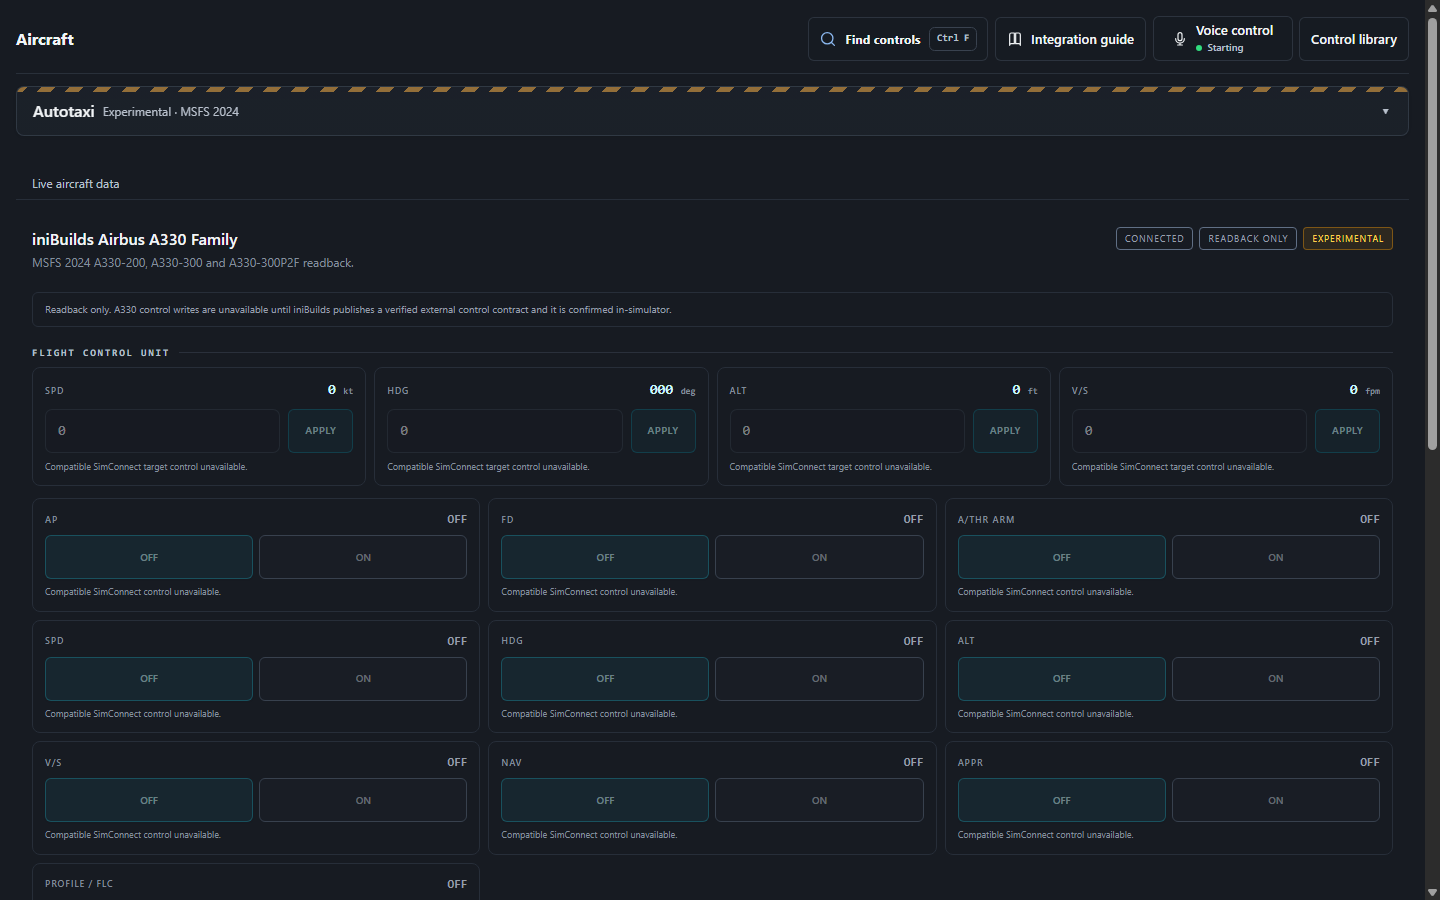This screenshot has height=900, width=1440.
Task: Set NAV to ON
Action: [819, 800]
